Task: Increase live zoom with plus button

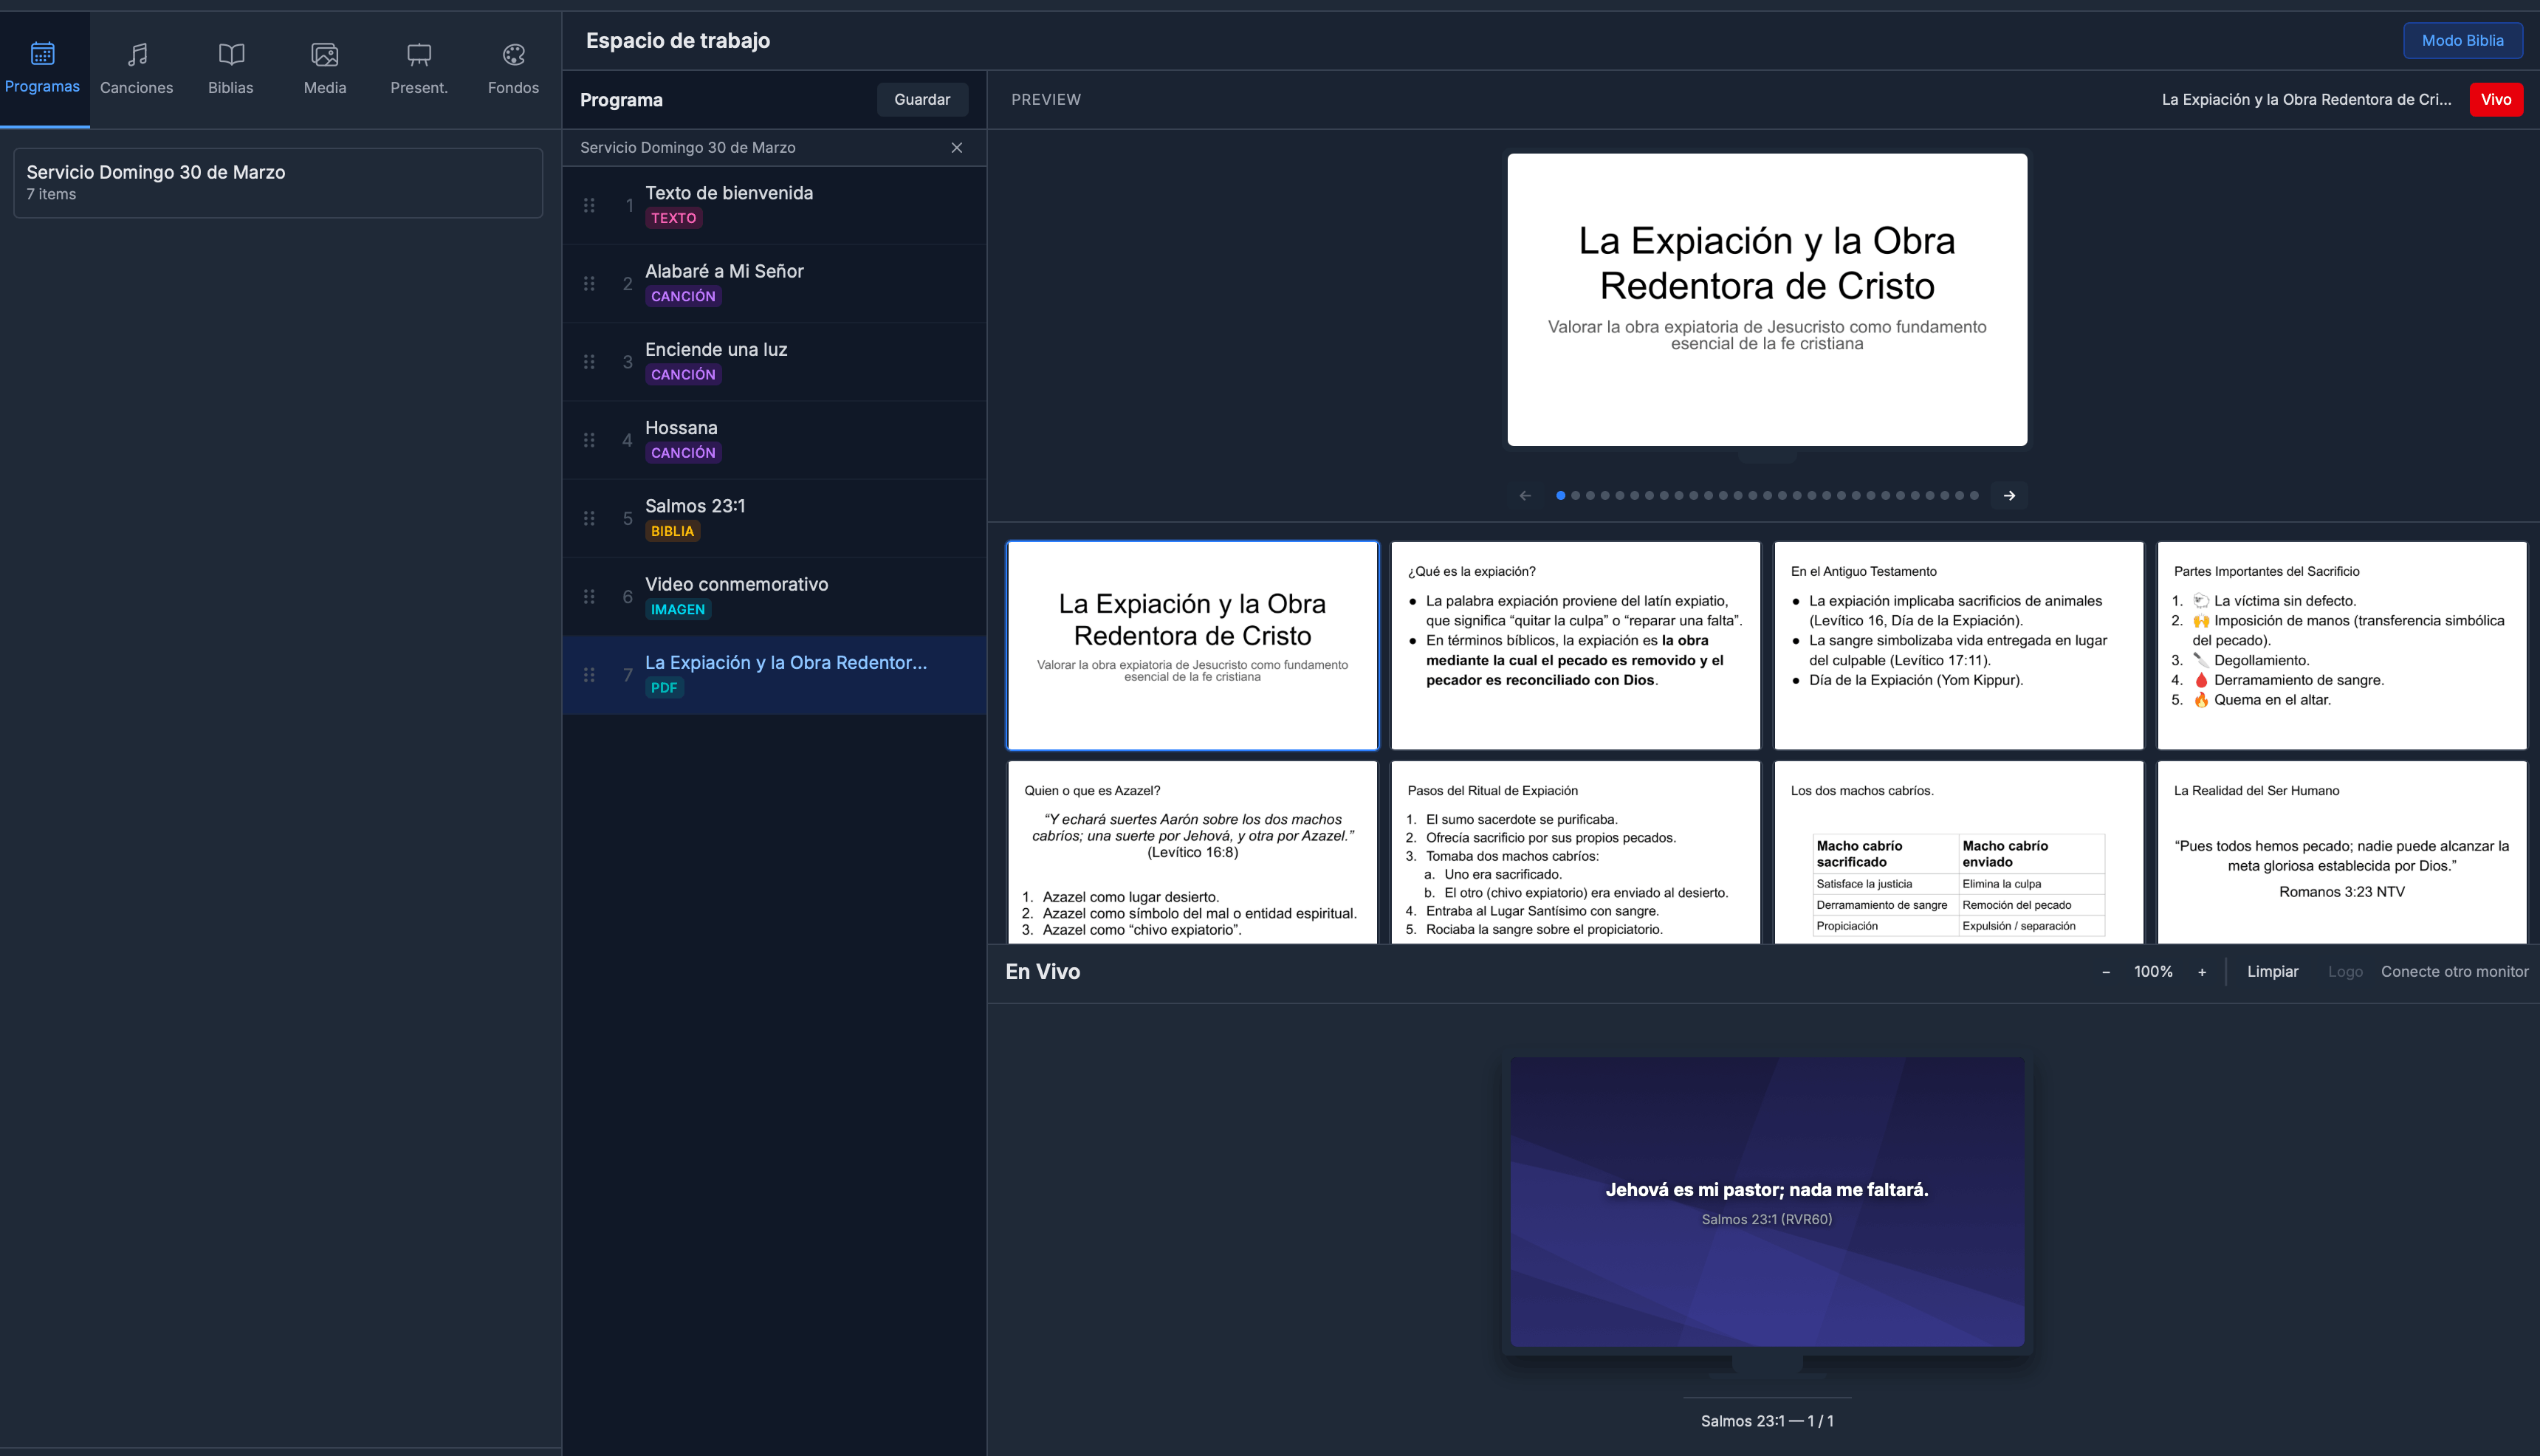Action: coord(2202,971)
